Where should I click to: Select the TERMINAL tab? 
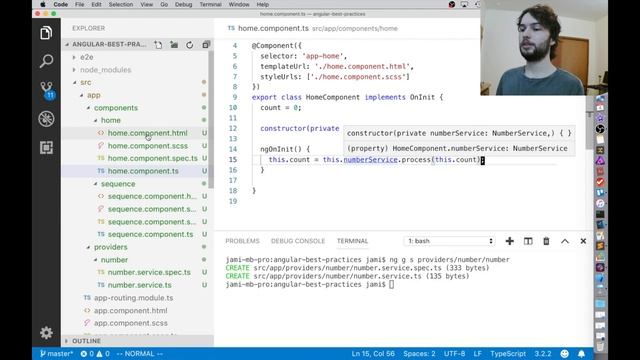point(352,241)
